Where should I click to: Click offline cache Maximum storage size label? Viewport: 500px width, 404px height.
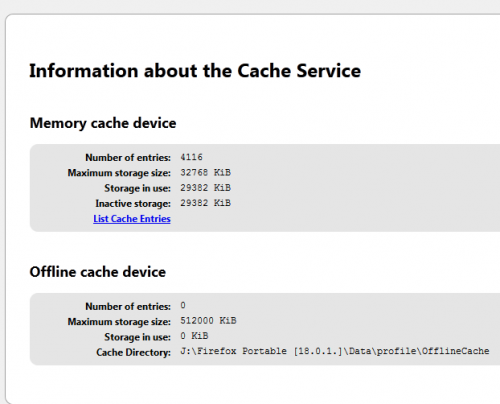(x=119, y=322)
